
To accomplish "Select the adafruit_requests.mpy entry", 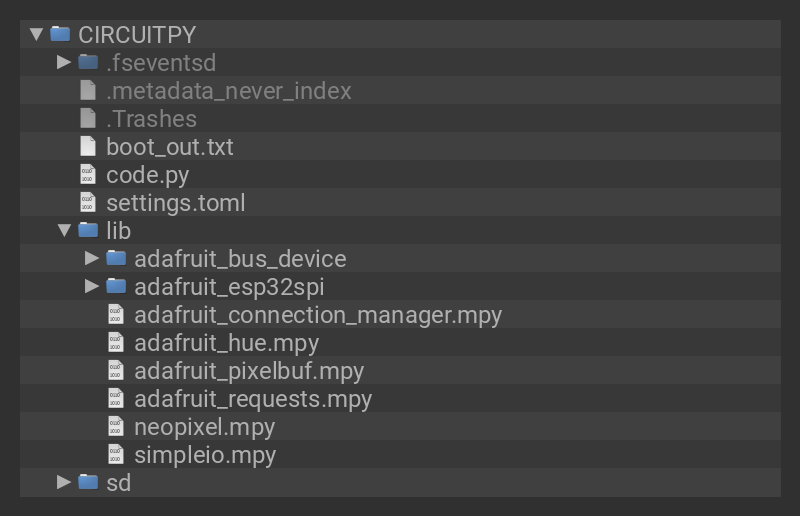I will click(x=253, y=399).
